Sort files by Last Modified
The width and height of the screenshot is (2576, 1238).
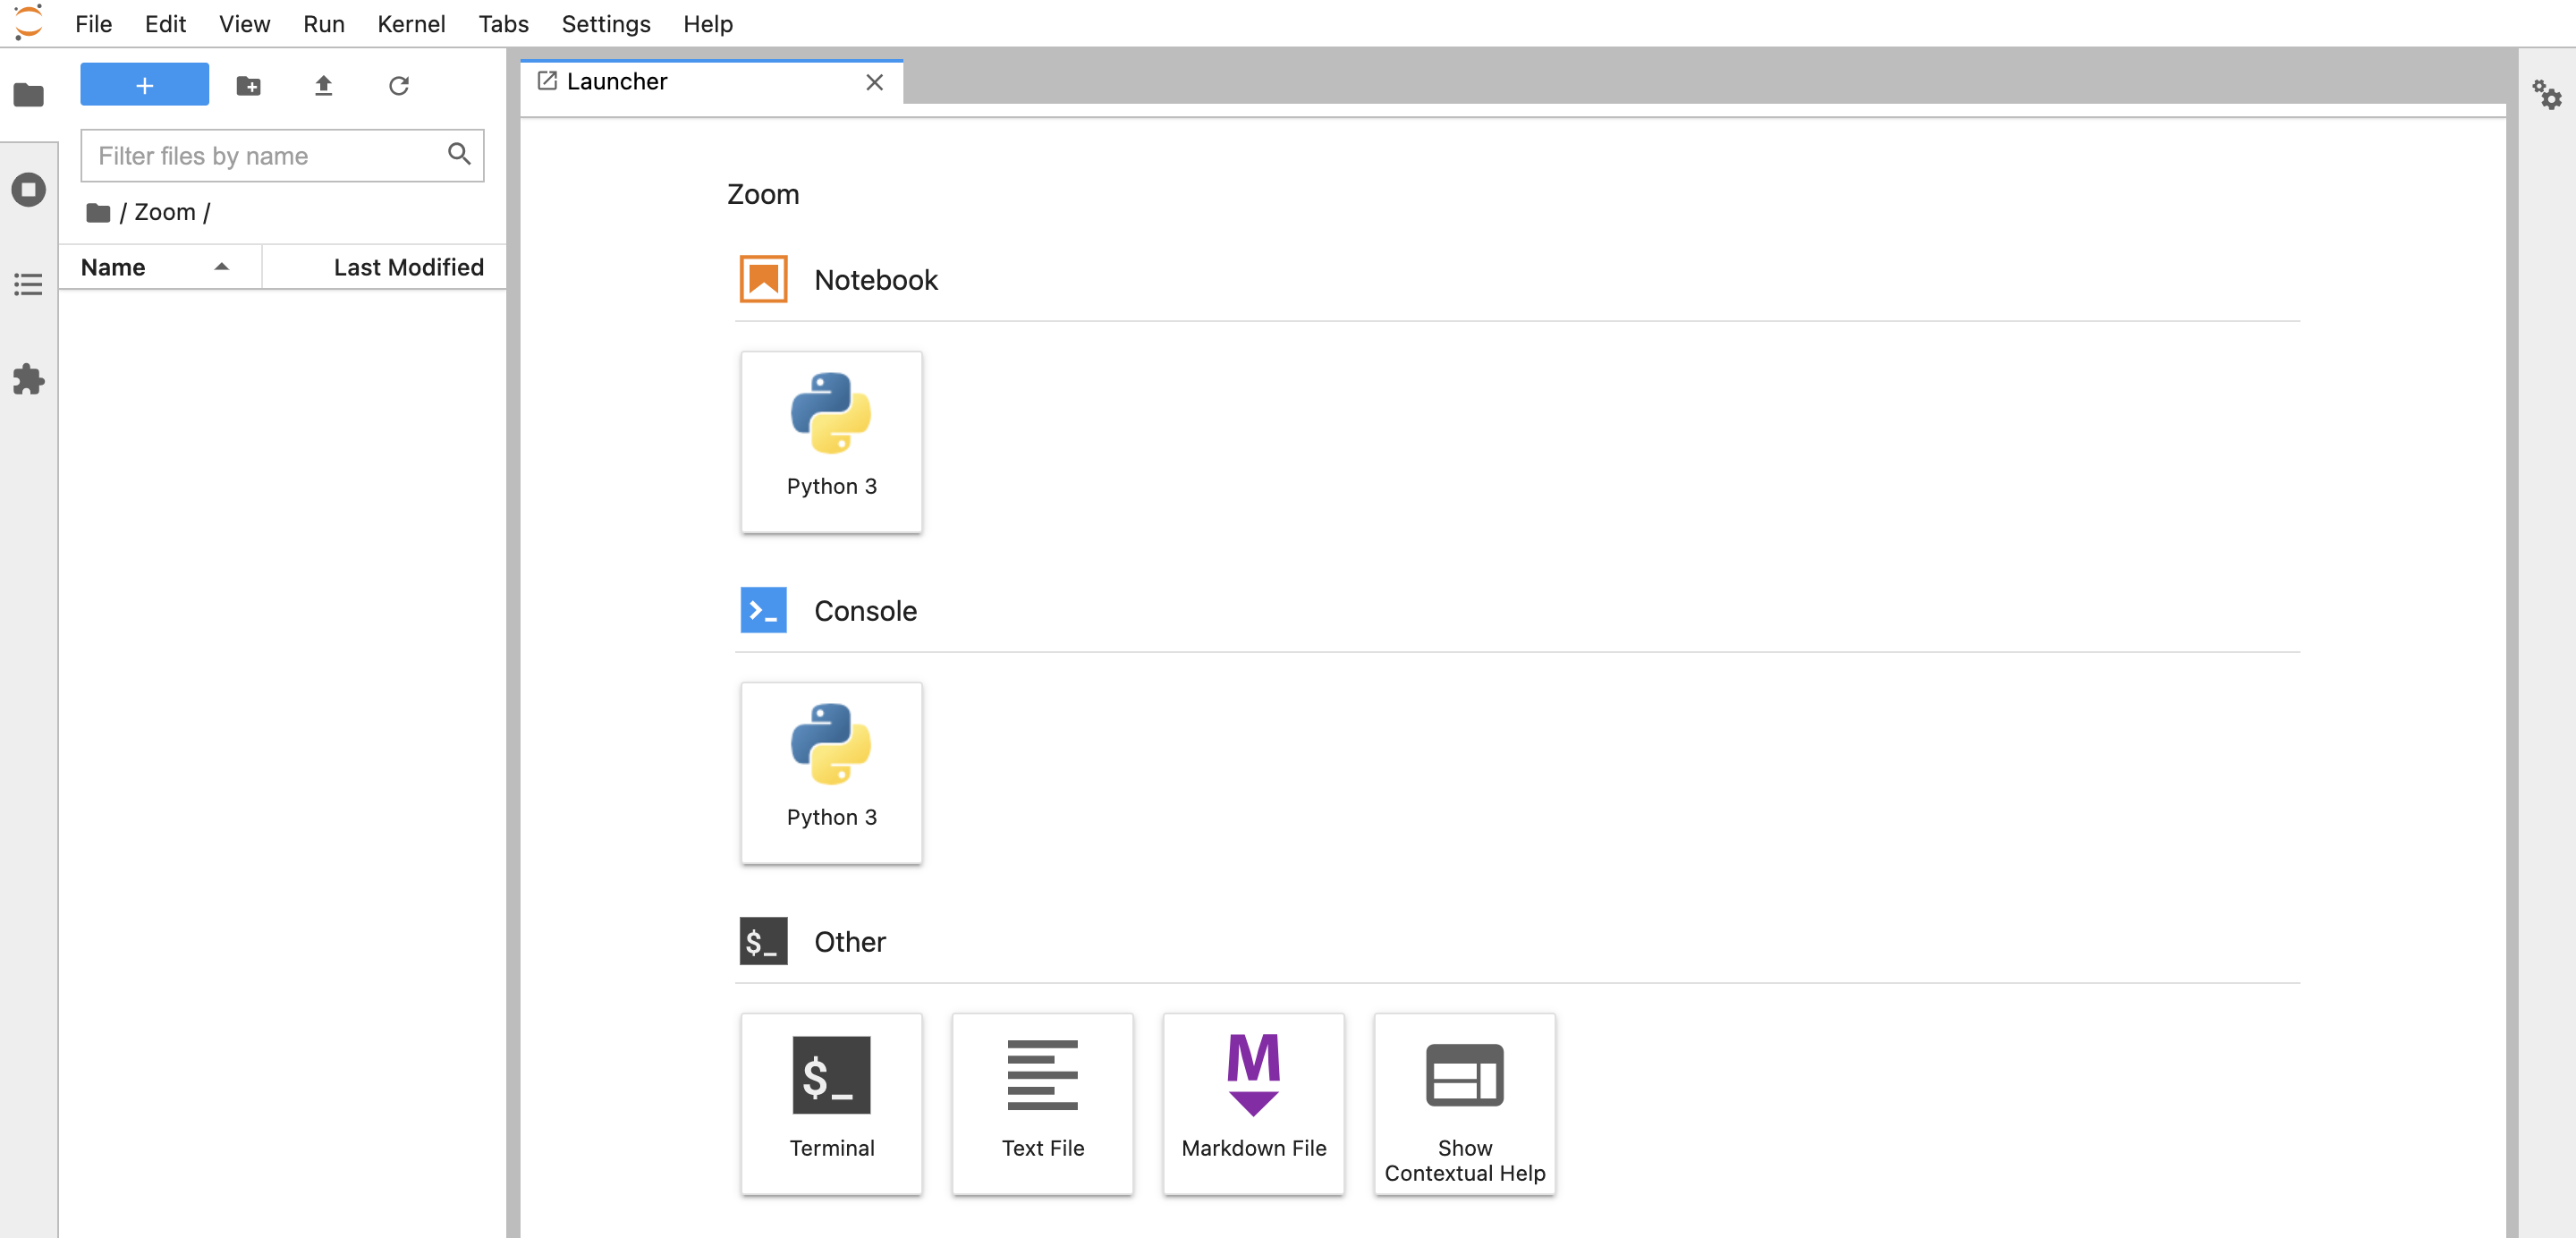[407, 267]
